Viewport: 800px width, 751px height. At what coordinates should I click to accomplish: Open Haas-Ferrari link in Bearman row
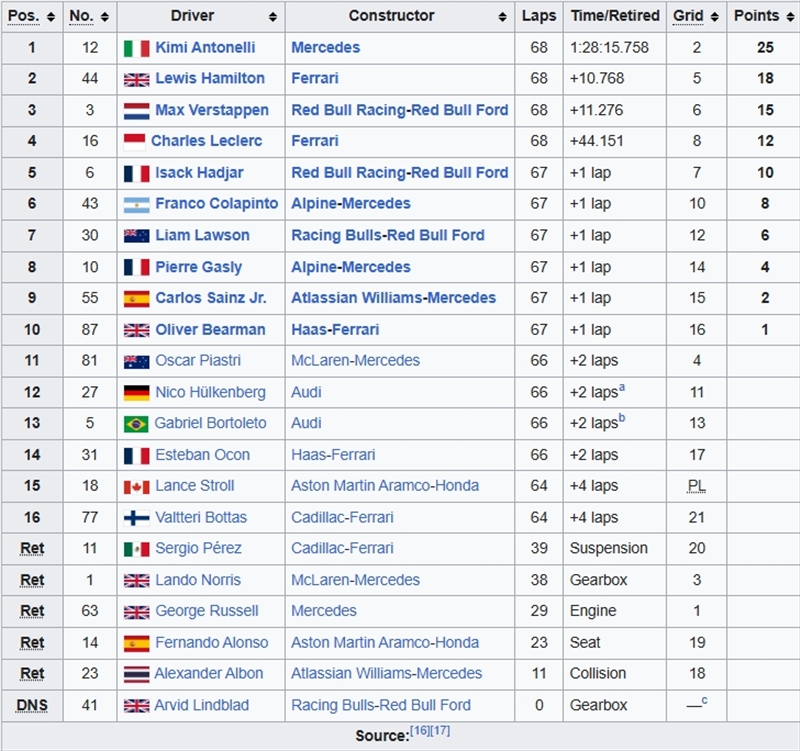tap(335, 330)
